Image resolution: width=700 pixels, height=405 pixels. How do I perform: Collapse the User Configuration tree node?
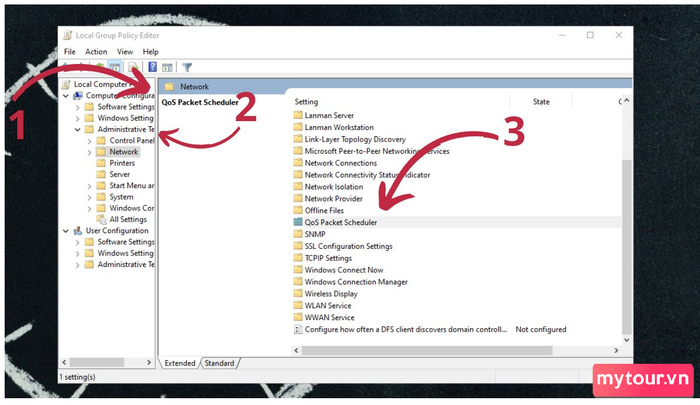click(x=66, y=231)
